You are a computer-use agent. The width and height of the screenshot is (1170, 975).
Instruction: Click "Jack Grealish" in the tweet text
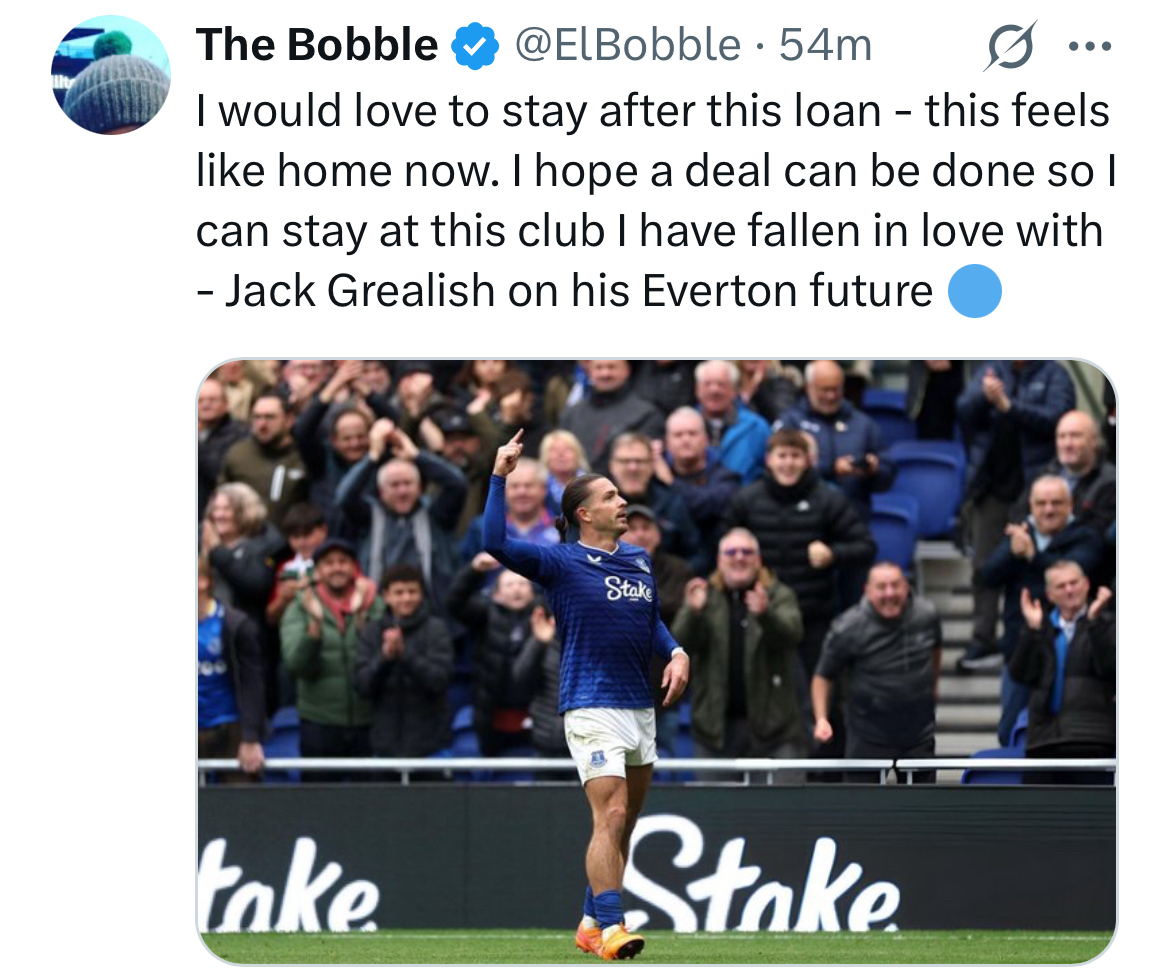tap(360, 292)
